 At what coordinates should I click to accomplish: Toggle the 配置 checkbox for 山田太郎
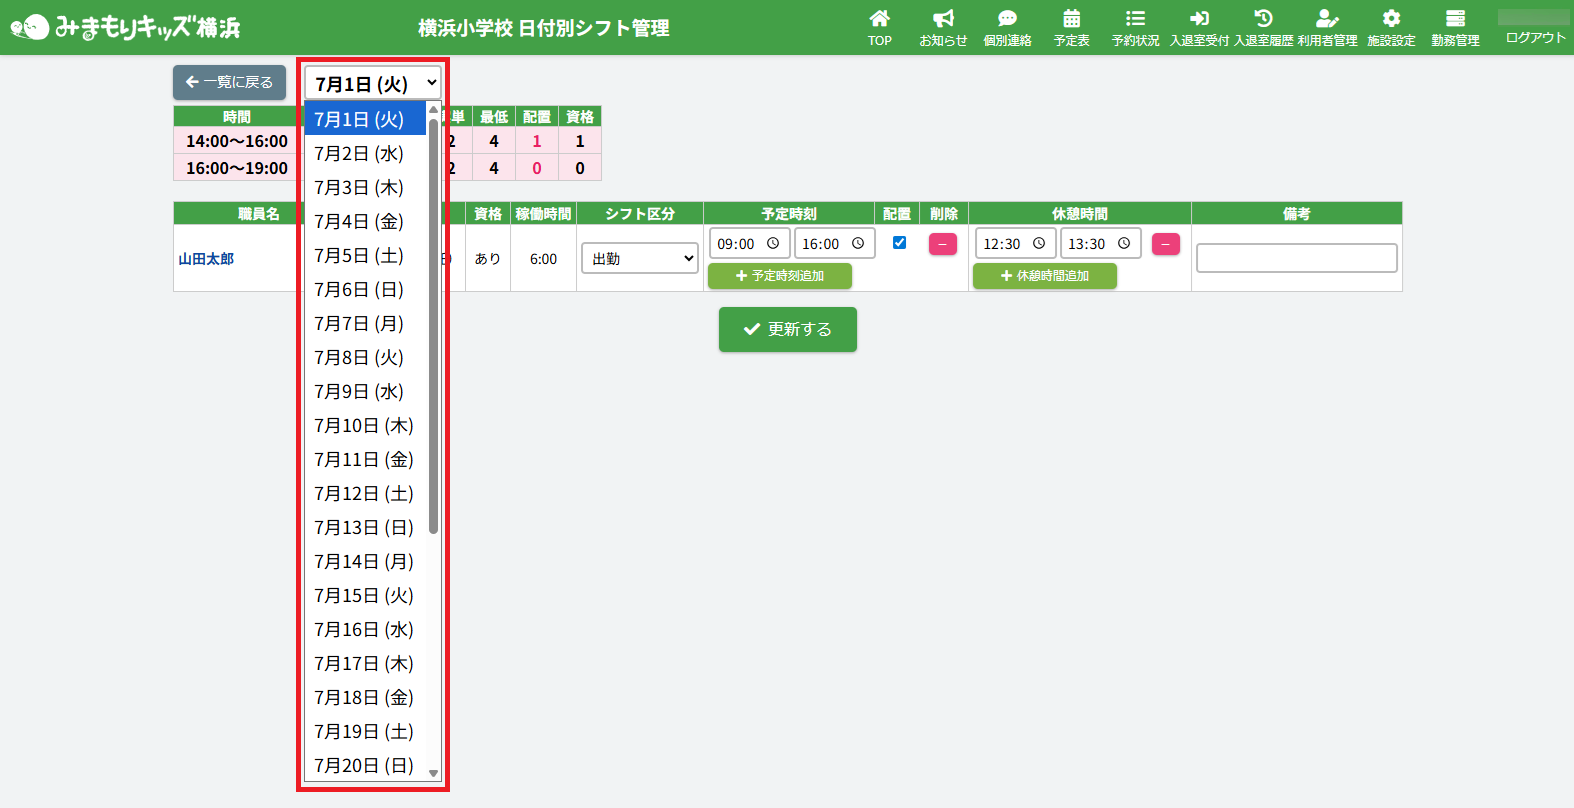click(899, 242)
